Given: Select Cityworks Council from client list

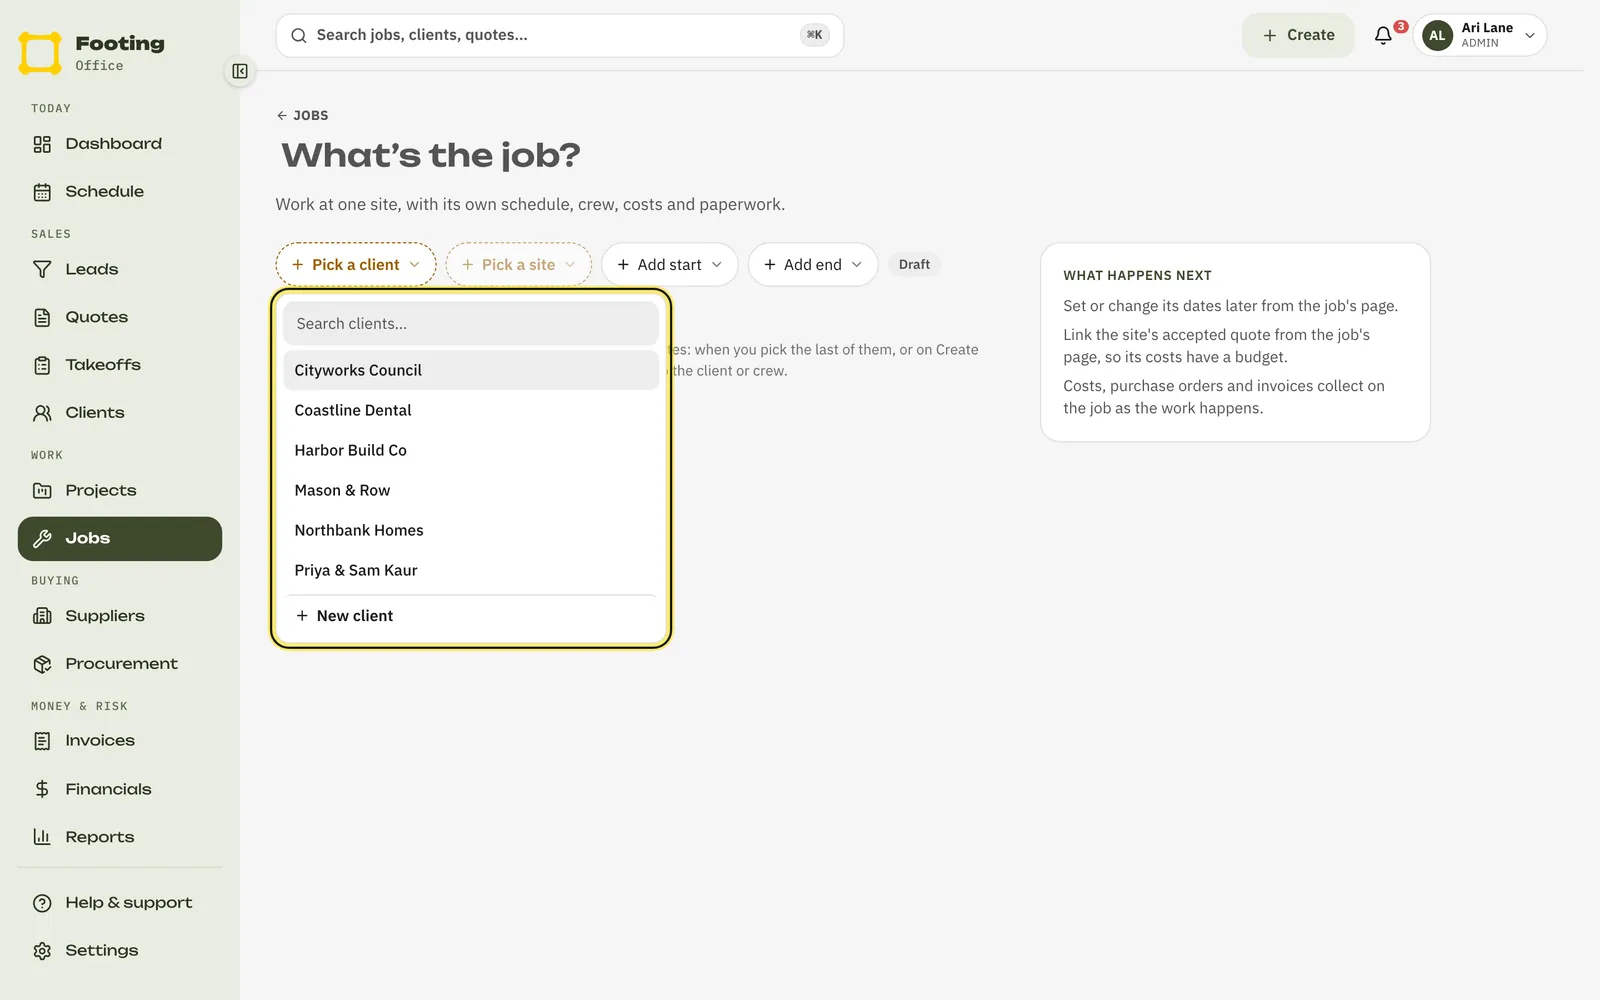Looking at the screenshot, I should click(471, 370).
